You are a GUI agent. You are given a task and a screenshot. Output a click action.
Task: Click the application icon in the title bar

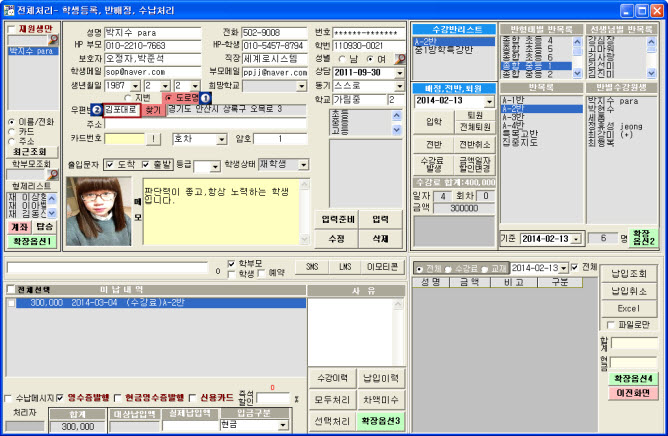(x=9, y=10)
